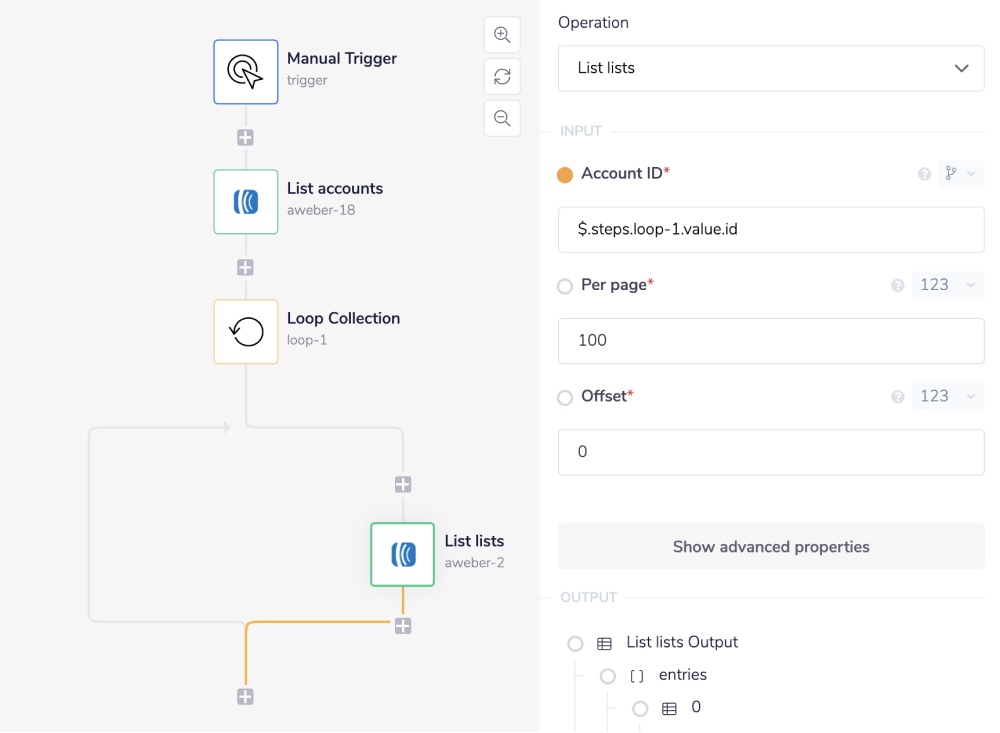The height and width of the screenshot is (733, 1000).
Task: Toggle the Per page connector circle
Action: click(565, 286)
